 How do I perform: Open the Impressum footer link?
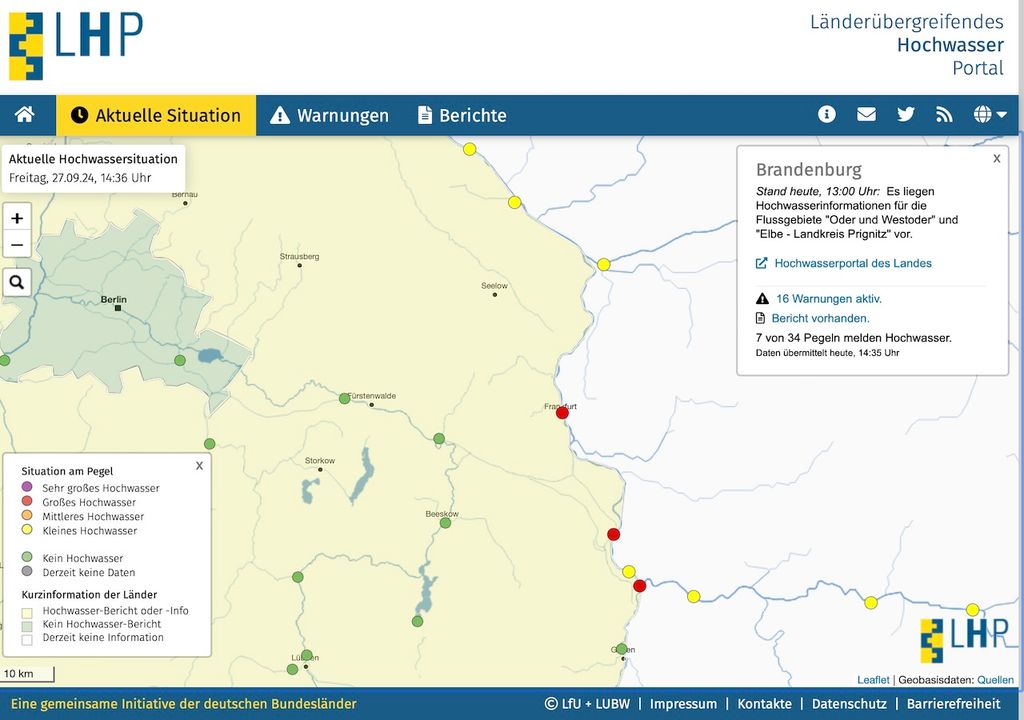[x=685, y=704]
